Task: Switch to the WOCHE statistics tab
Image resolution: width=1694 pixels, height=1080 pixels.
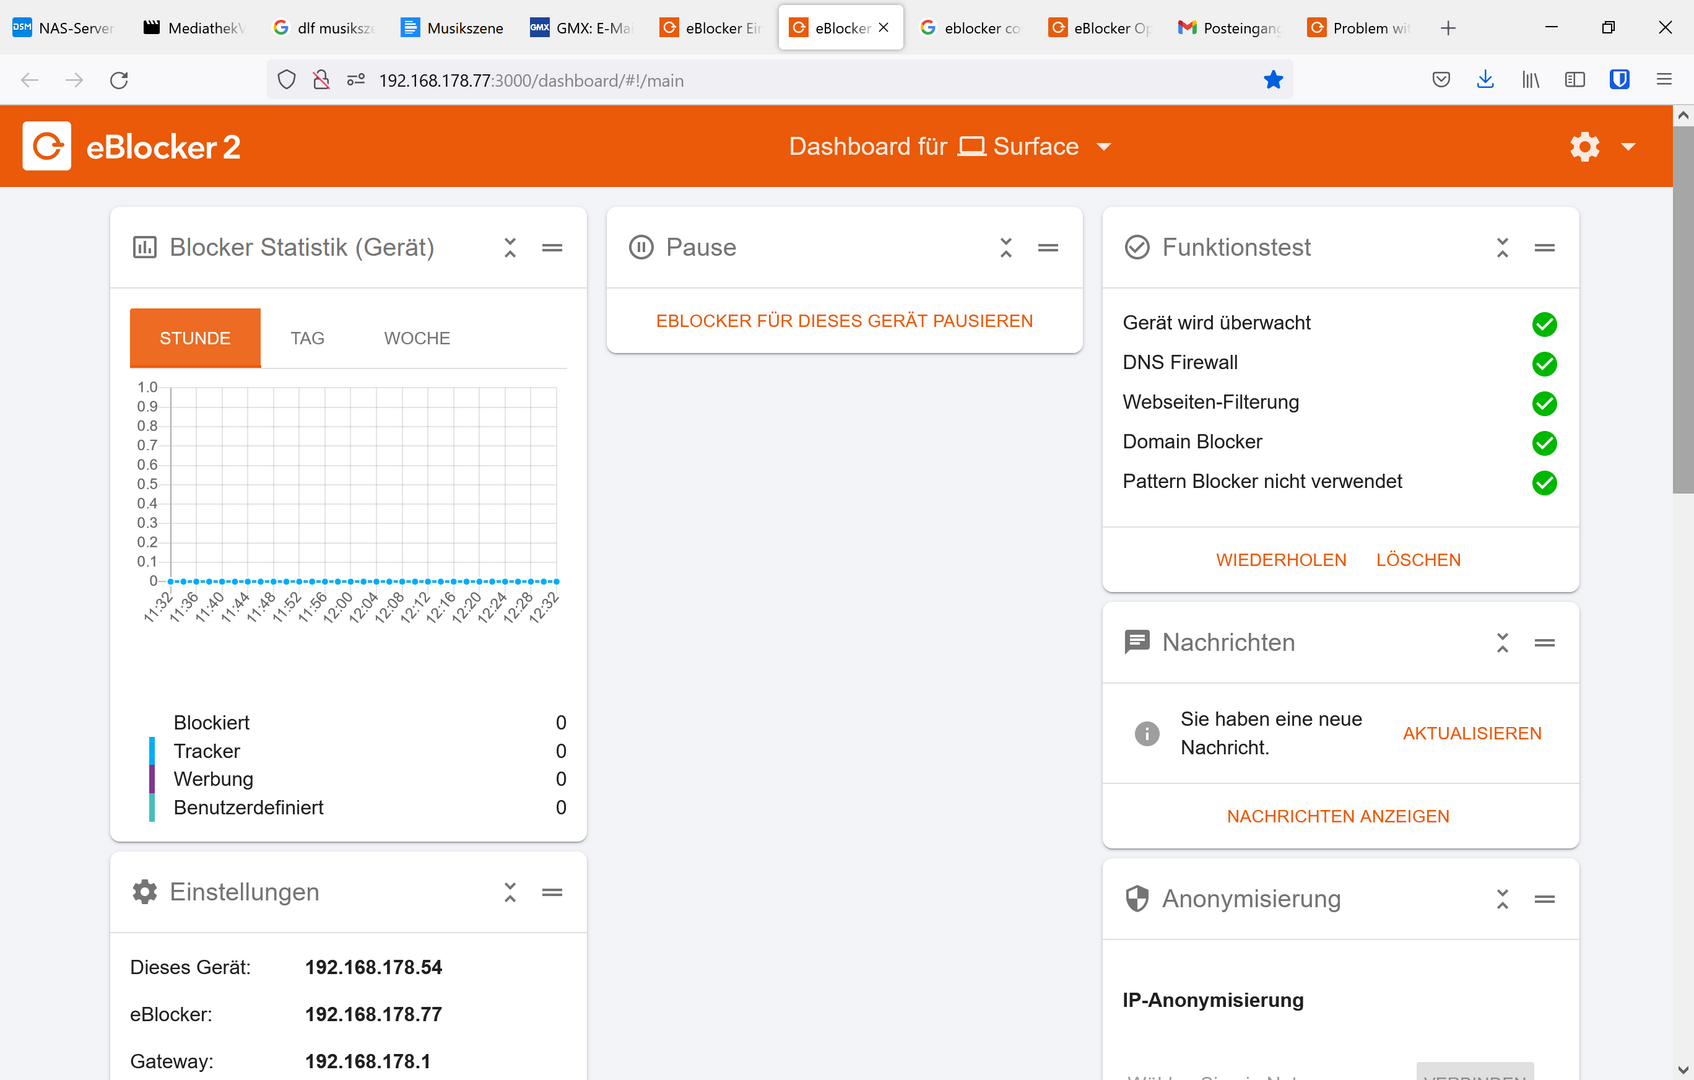Action: tap(417, 338)
